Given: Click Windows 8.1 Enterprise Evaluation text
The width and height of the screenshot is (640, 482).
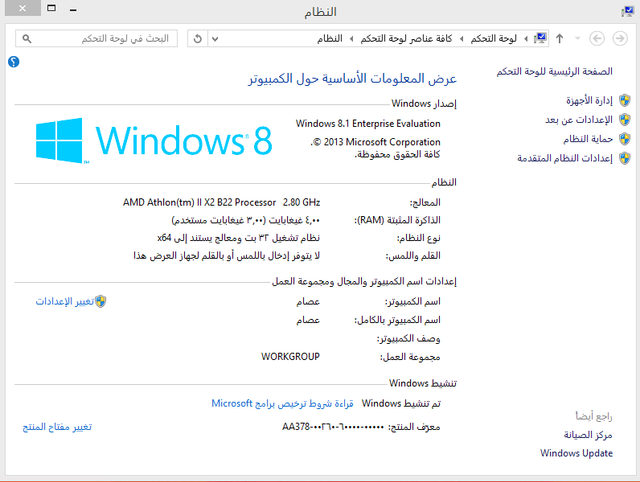Looking at the screenshot, I should click(368, 123).
